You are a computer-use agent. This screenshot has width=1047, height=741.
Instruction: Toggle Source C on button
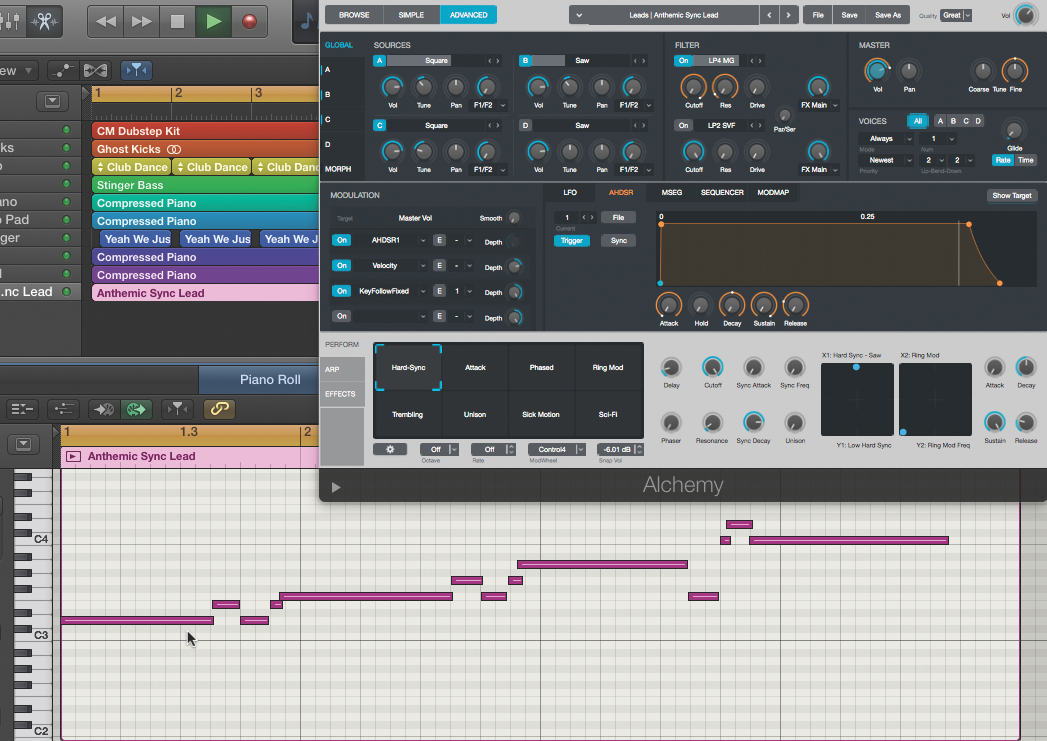point(379,126)
